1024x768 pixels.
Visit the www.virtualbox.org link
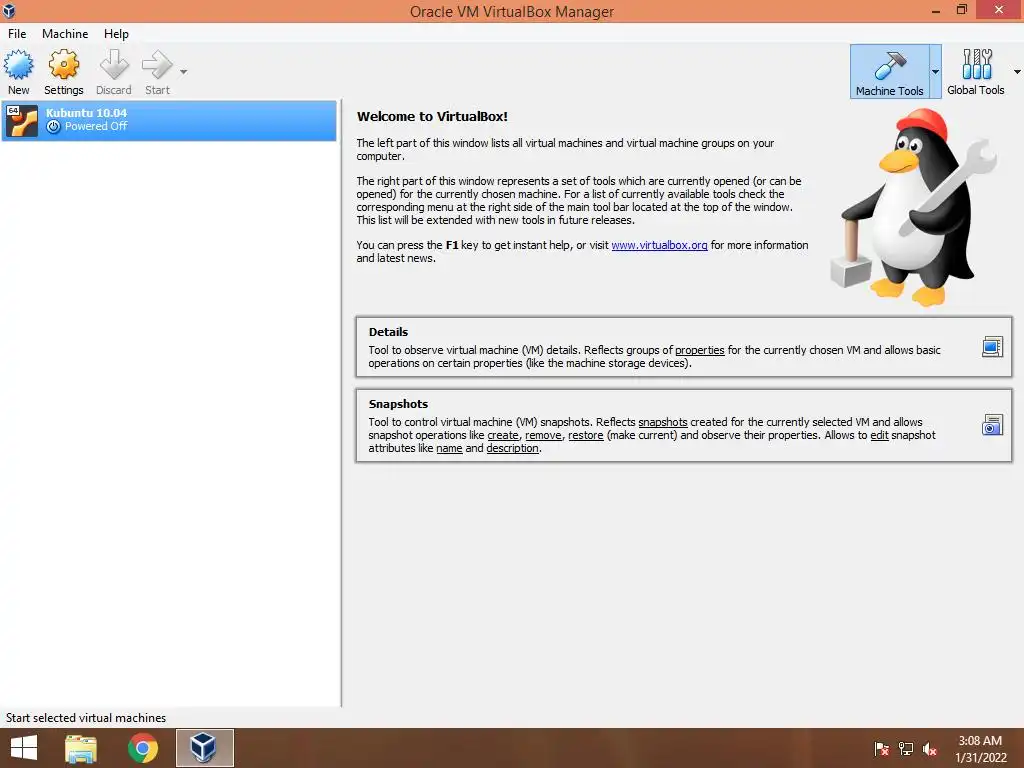click(x=659, y=246)
